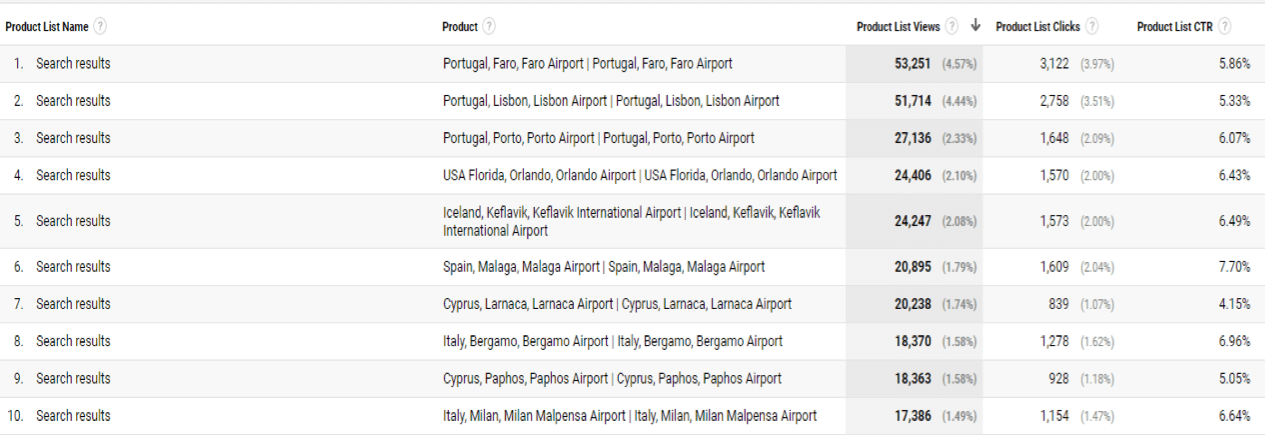
Task: Click the Product List Clicks column header
Action: tap(1038, 27)
